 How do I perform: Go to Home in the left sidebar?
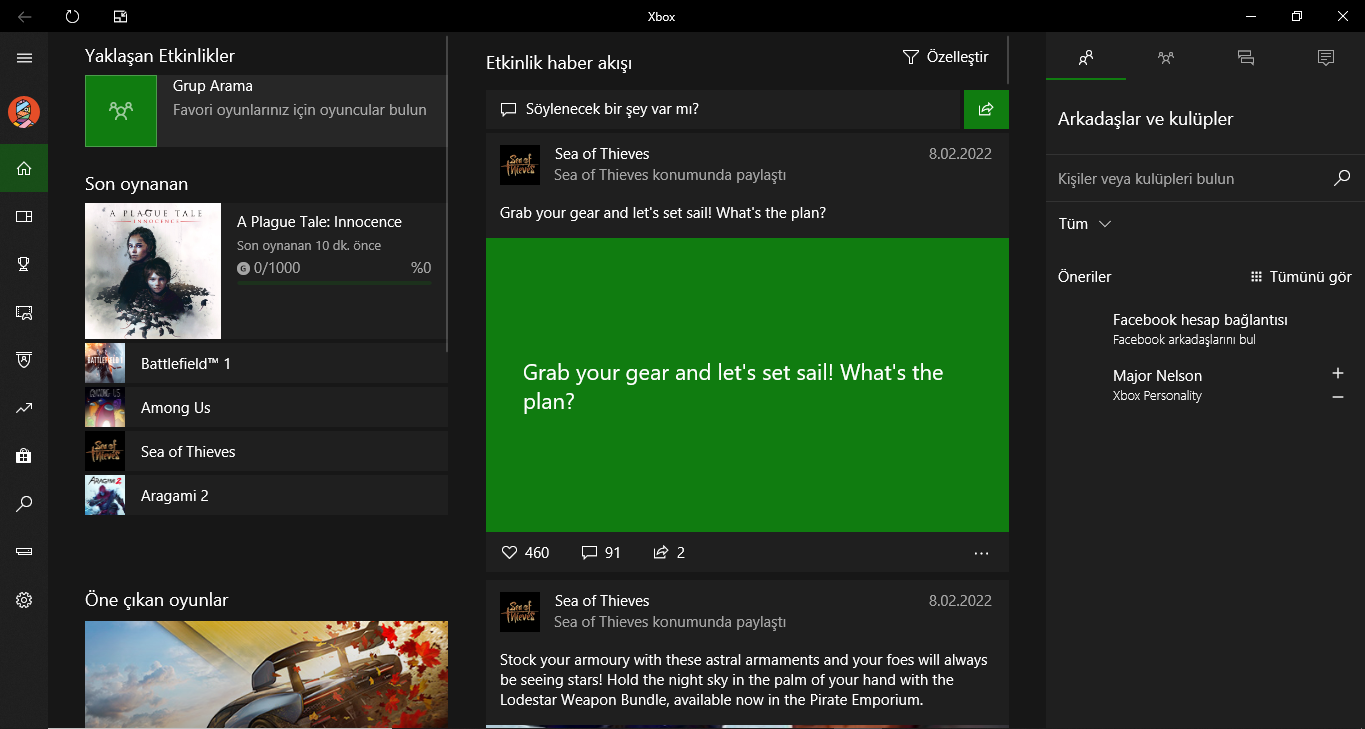tap(24, 168)
